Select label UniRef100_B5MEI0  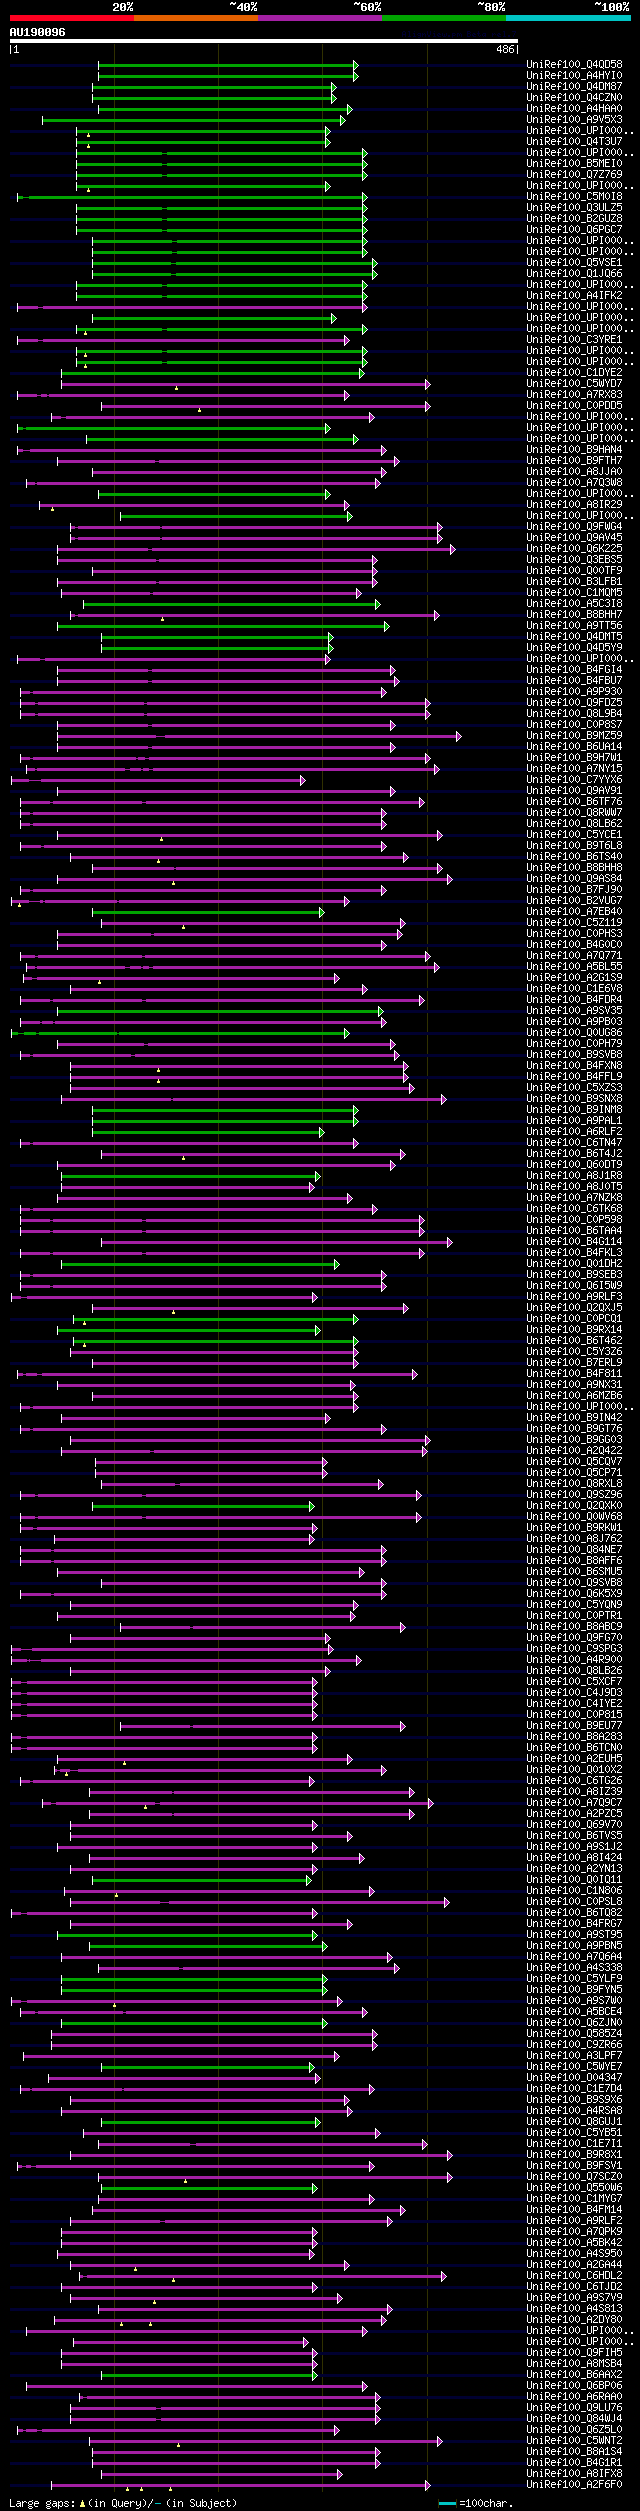(x=574, y=164)
